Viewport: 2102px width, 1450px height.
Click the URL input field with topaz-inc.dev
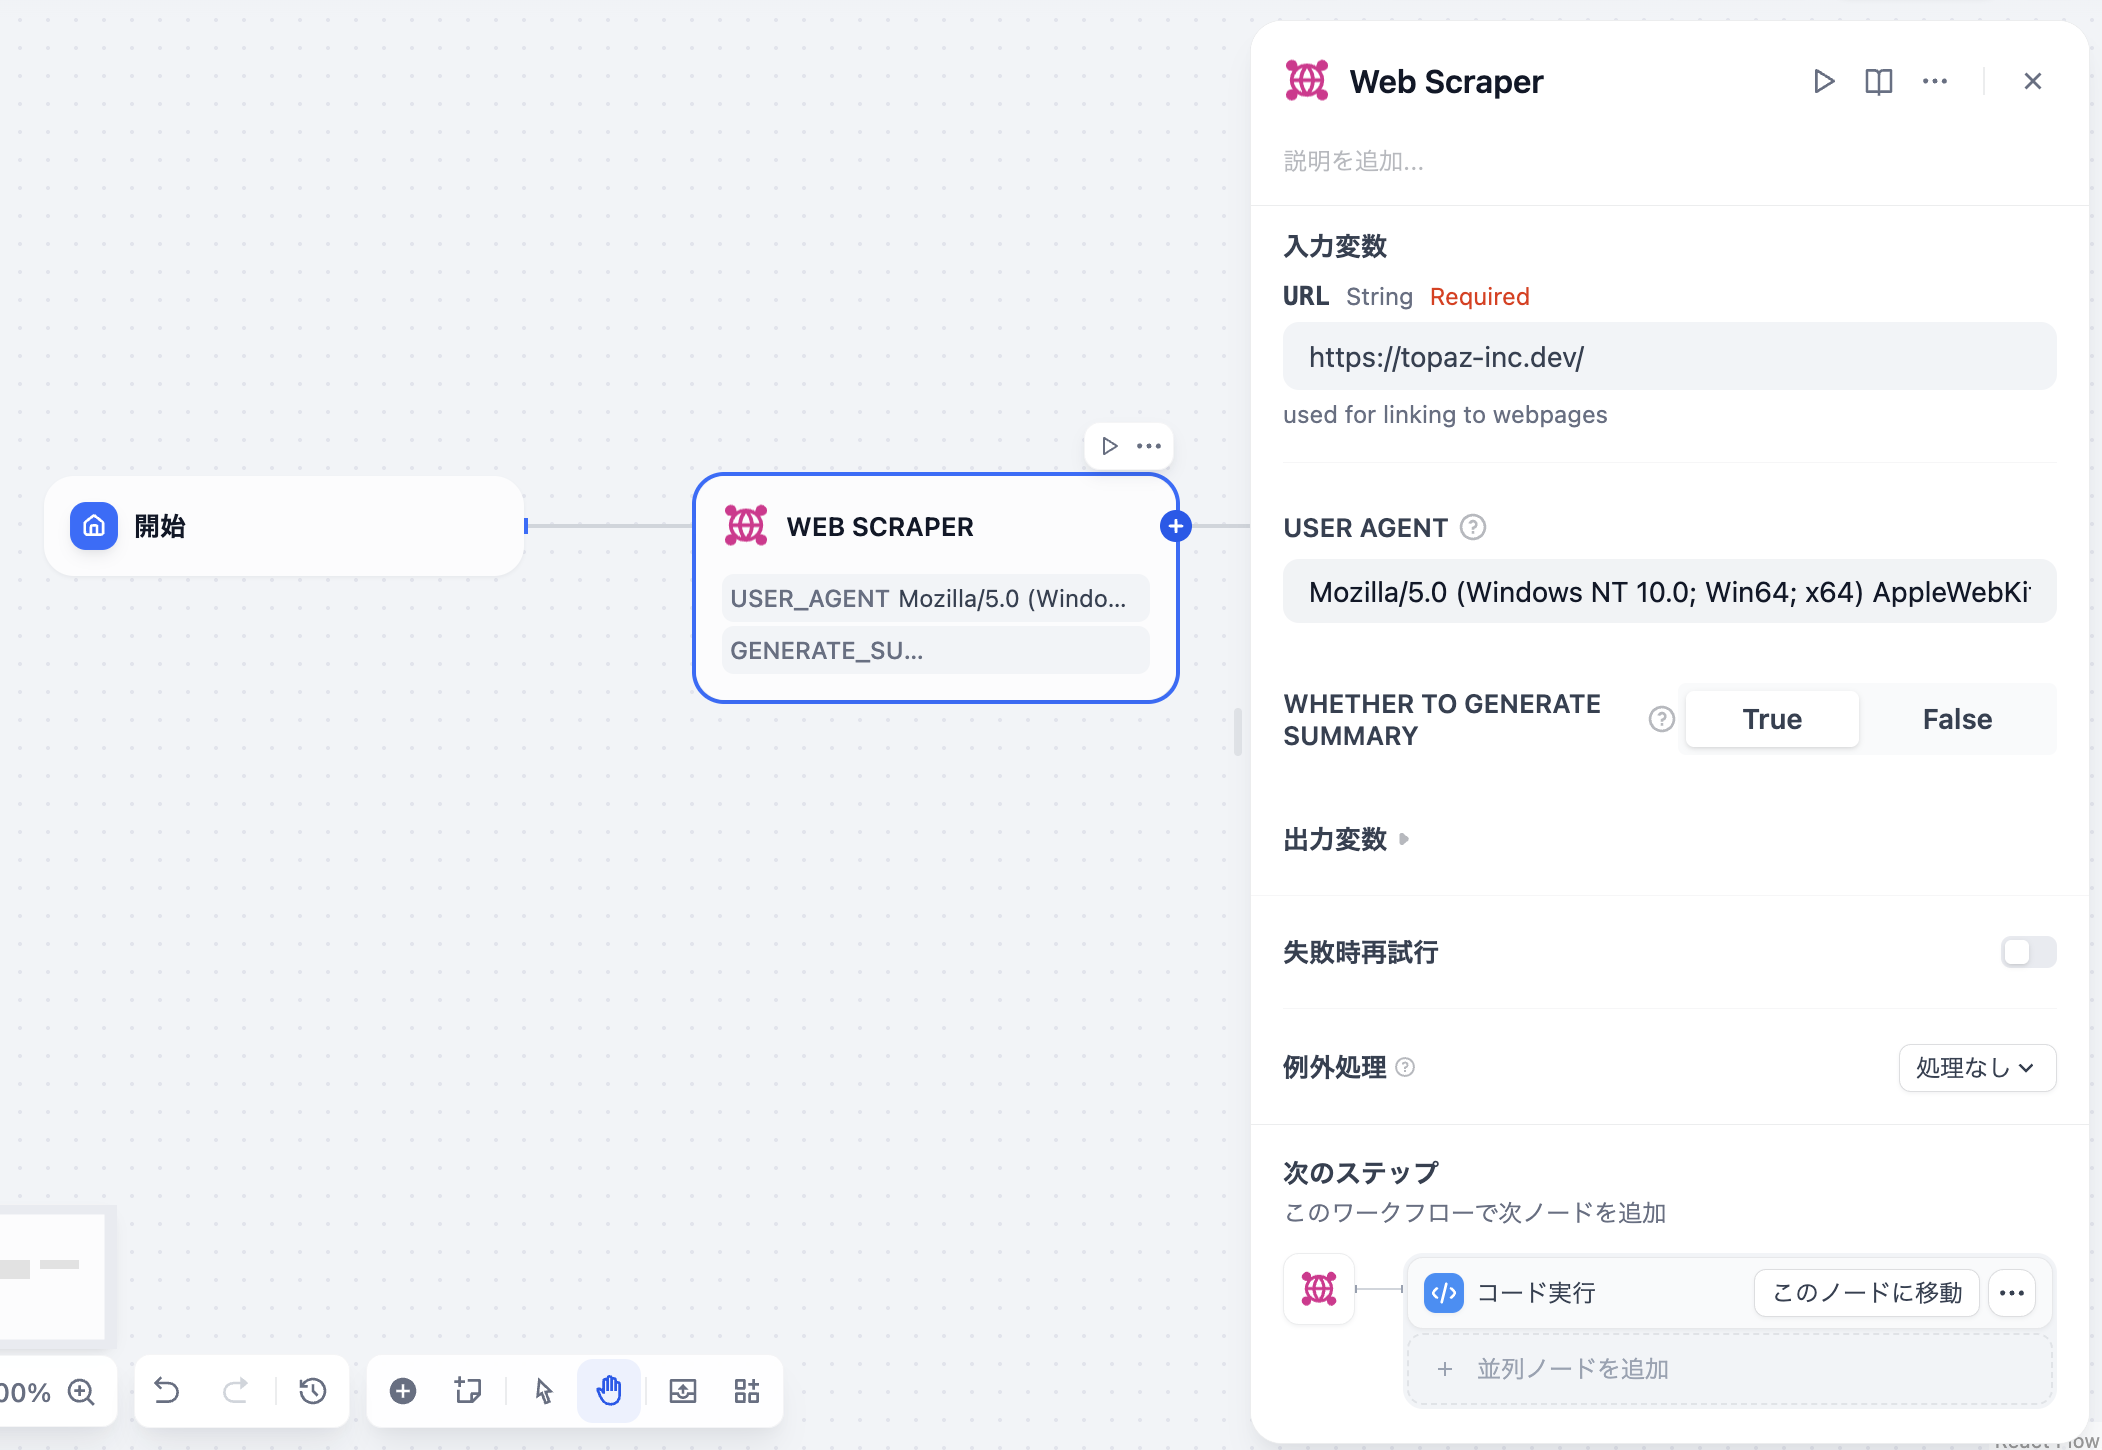[1669, 357]
